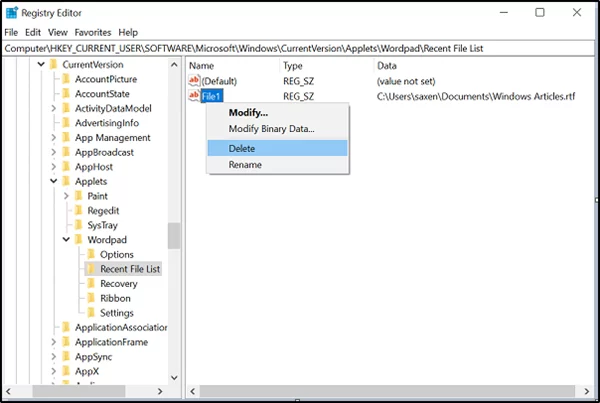Expand the ActivityDataModel key
Viewport: 600px width, 403px height.
54,108
